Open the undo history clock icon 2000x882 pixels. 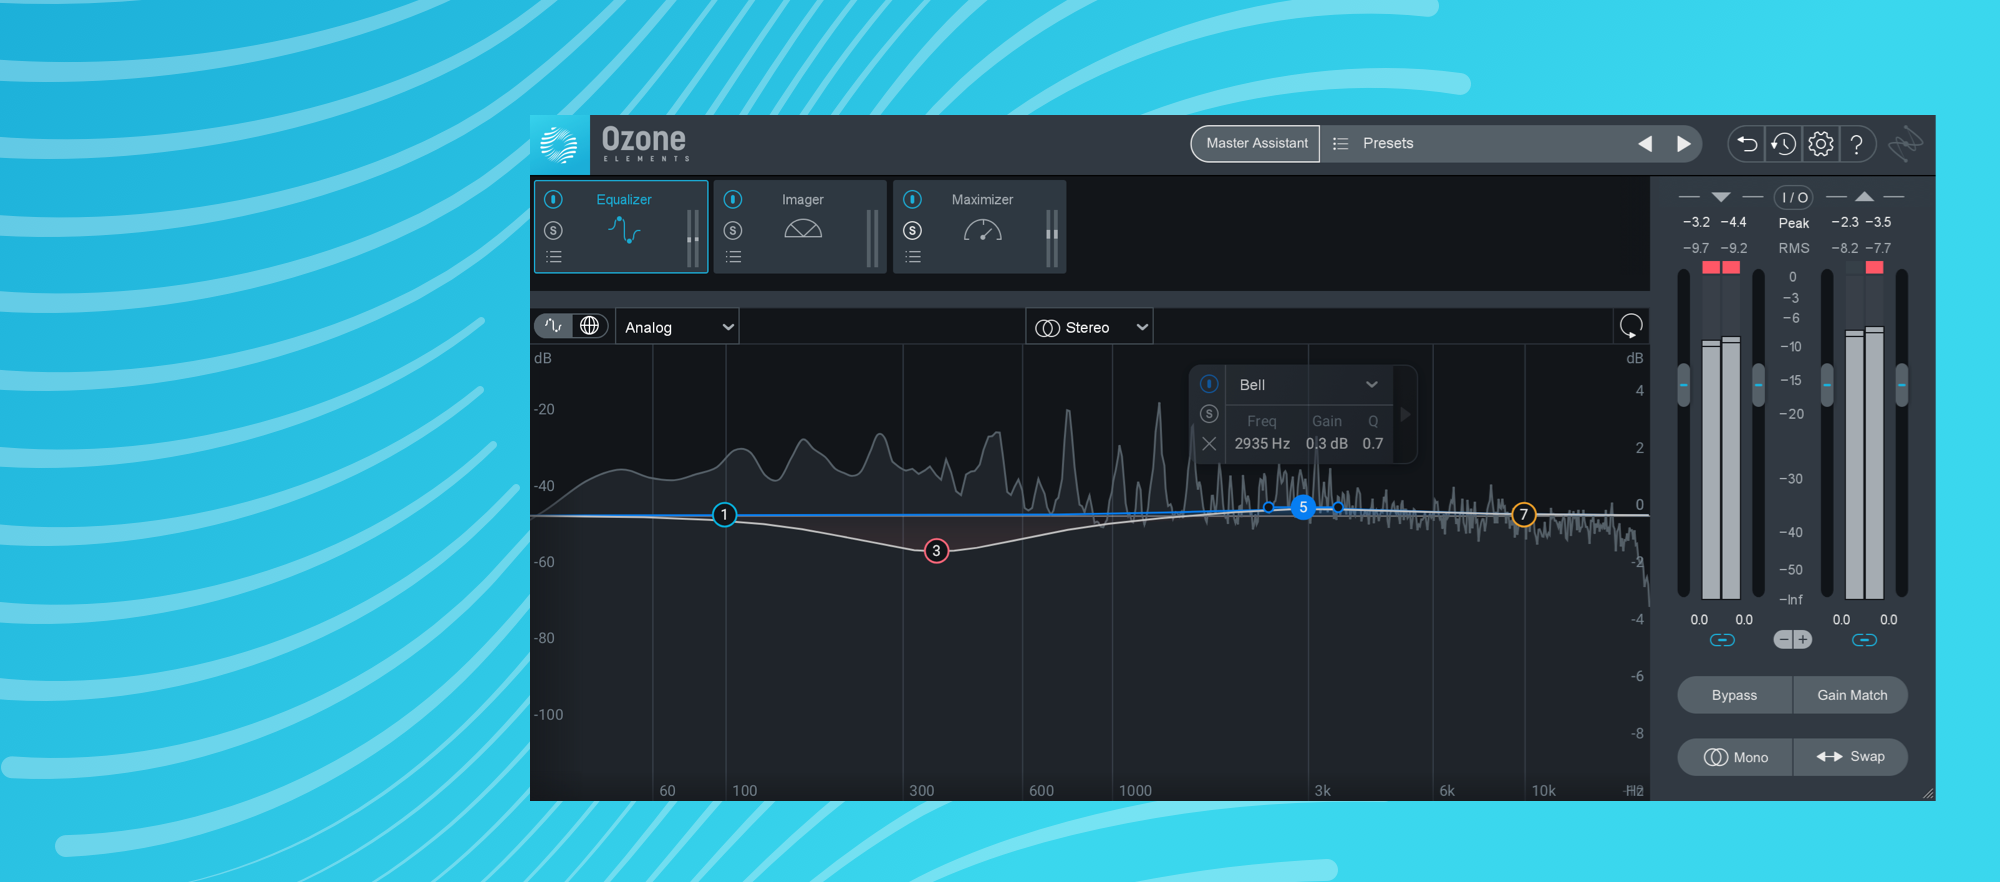[x=1783, y=144]
